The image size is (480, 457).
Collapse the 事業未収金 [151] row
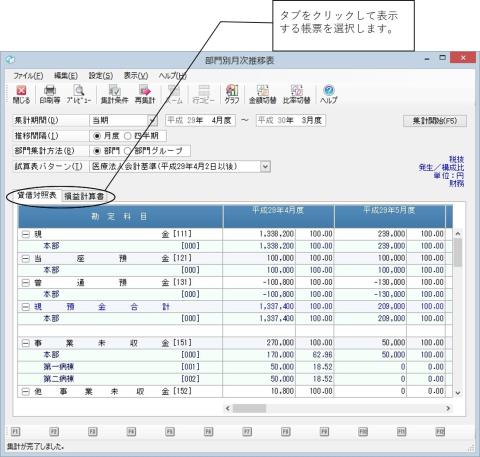pos(26,343)
